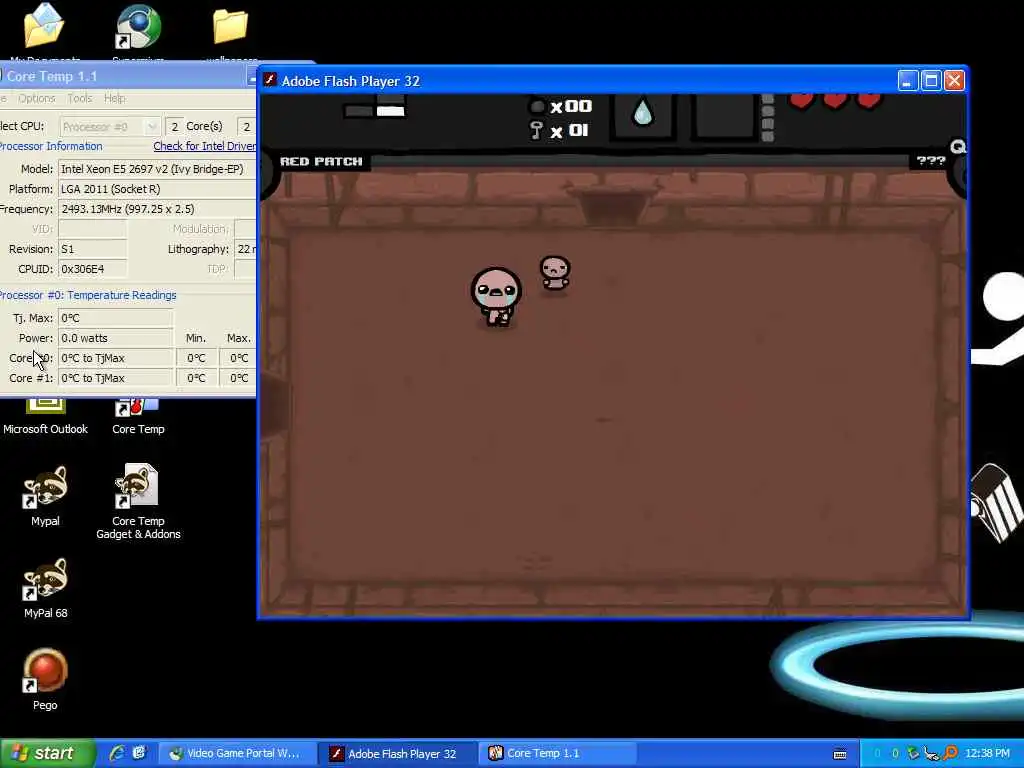Image resolution: width=1024 pixels, height=768 pixels.
Task: Minimize the Adobe Flash Player window
Action: pos(907,80)
